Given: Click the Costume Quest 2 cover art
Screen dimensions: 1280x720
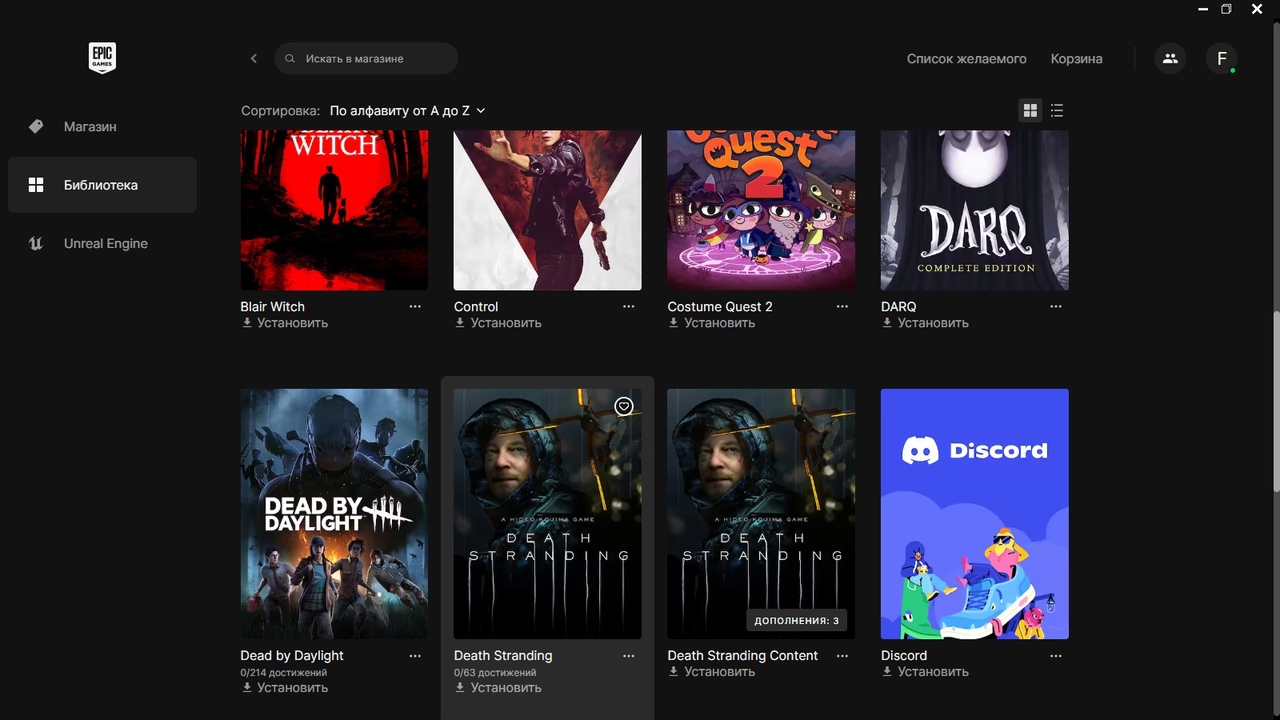Looking at the screenshot, I should (x=761, y=210).
